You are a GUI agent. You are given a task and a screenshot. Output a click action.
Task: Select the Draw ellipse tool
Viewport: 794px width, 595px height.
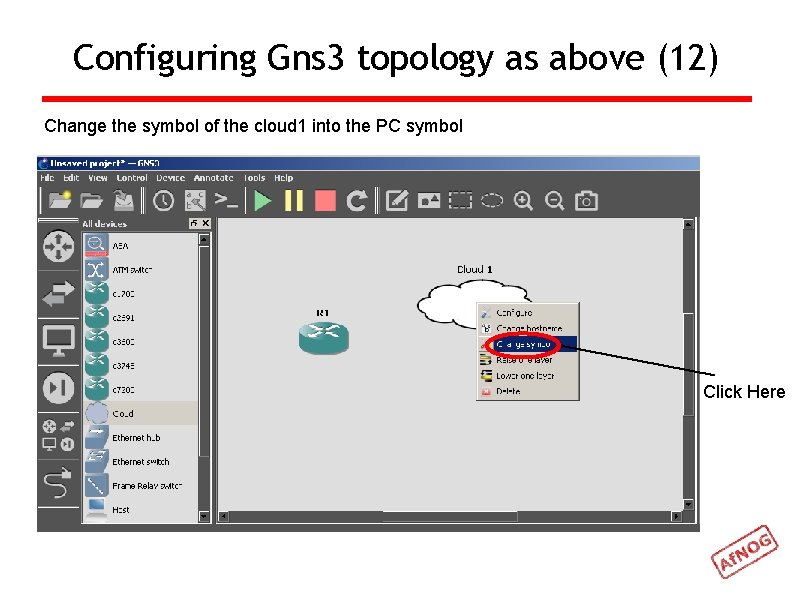point(492,201)
